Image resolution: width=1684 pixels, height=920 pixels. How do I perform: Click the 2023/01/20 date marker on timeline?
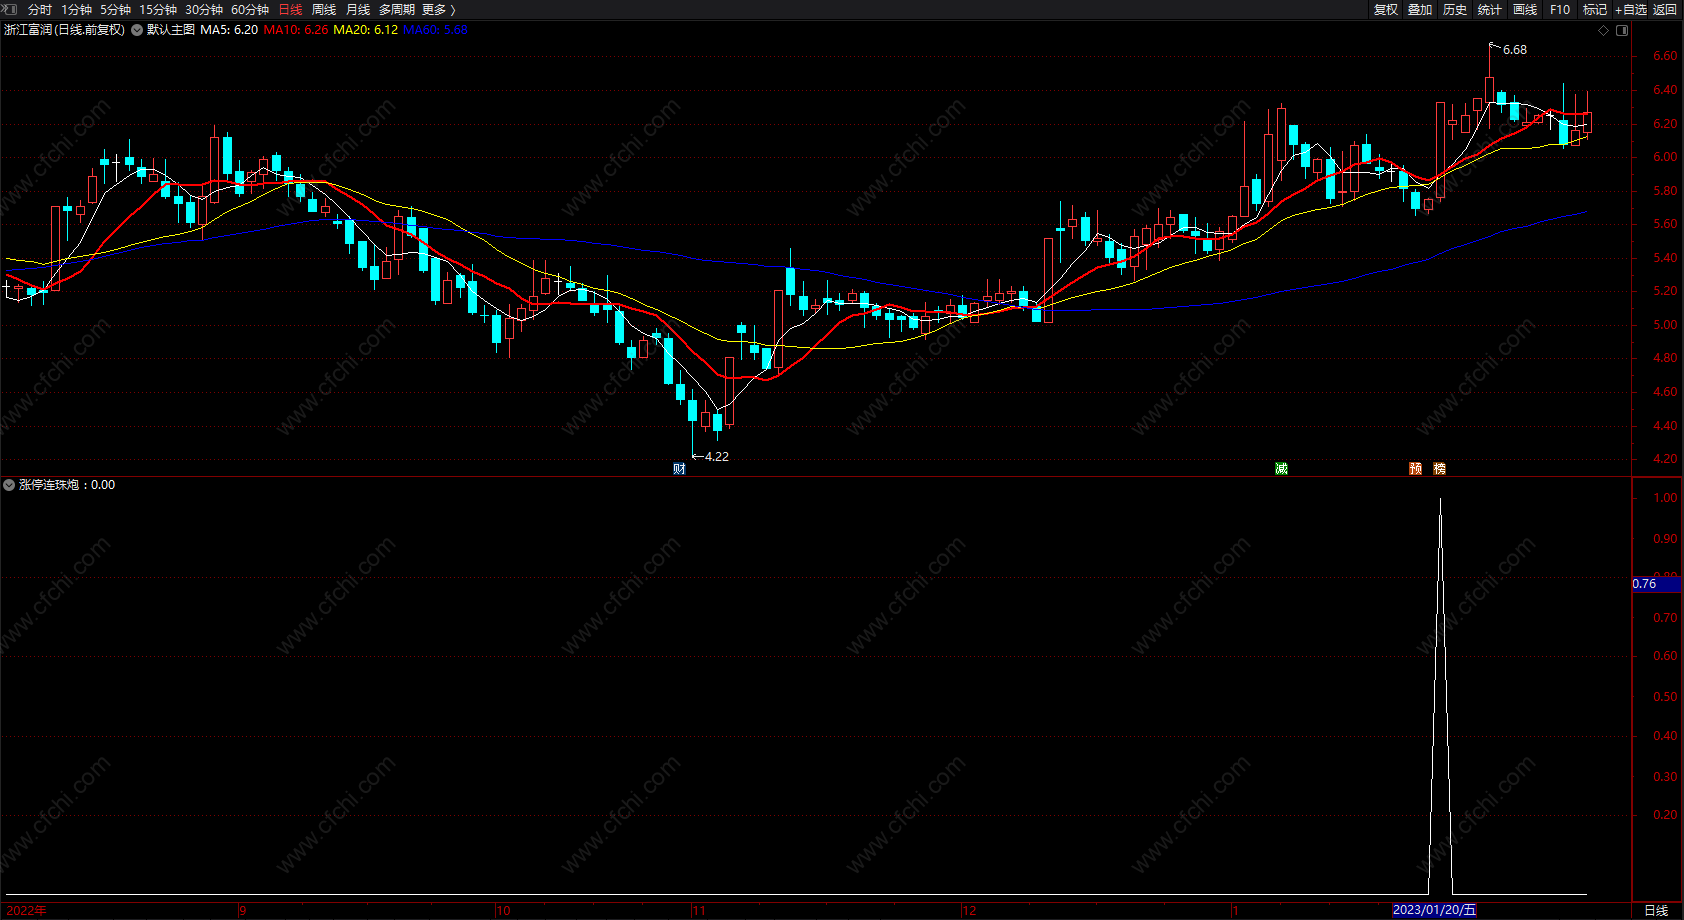pyautogui.click(x=1435, y=910)
